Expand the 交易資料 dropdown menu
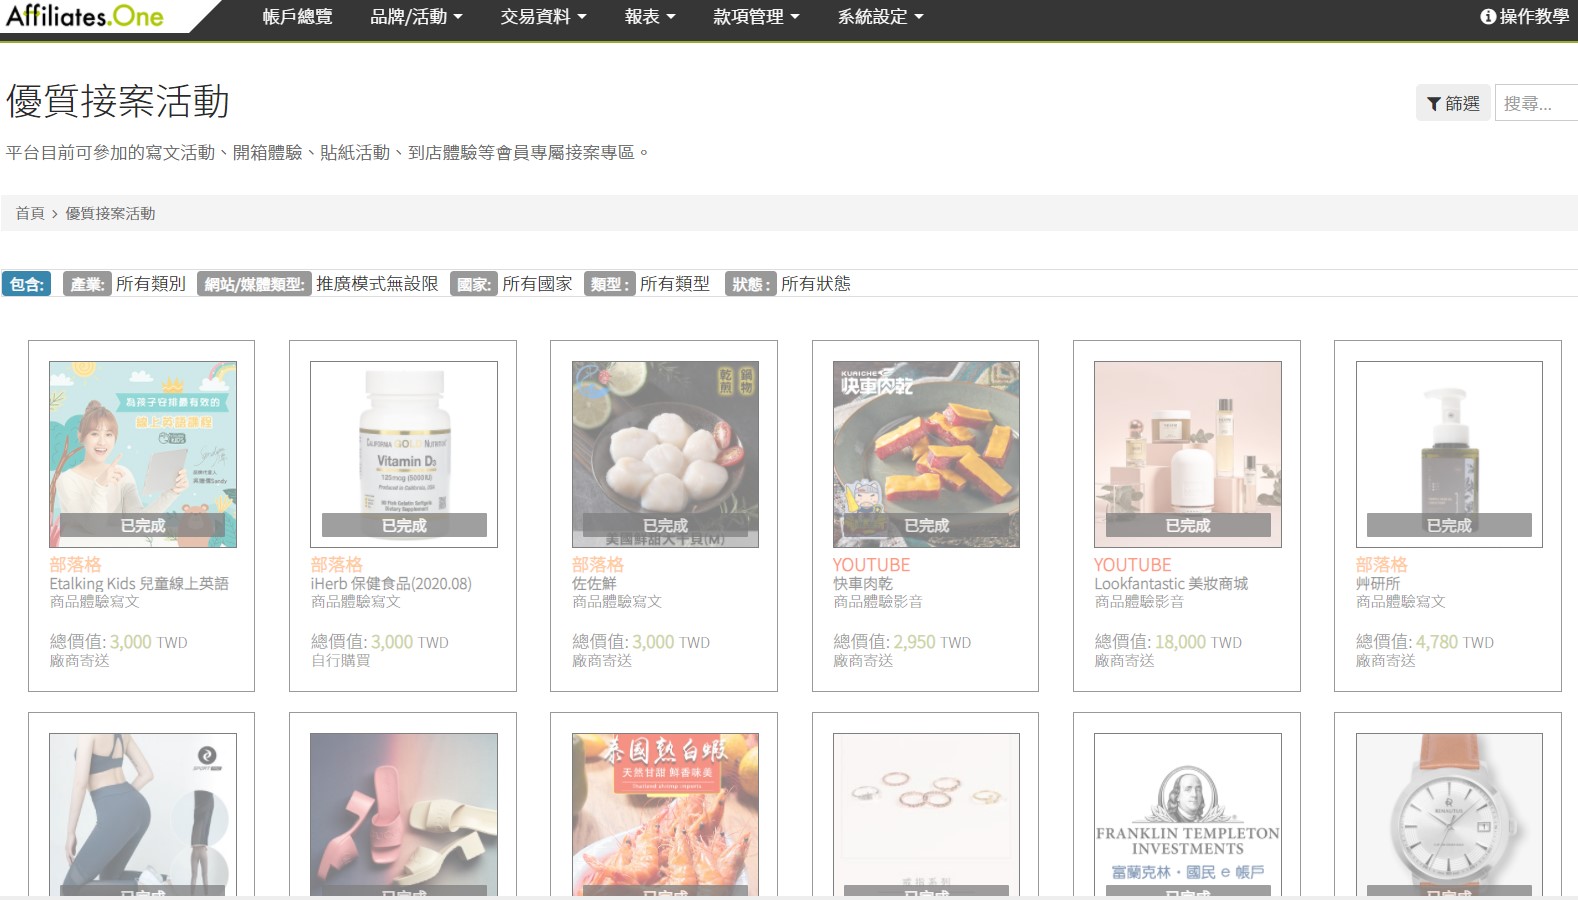This screenshot has width=1578, height=900. point(543,17)
